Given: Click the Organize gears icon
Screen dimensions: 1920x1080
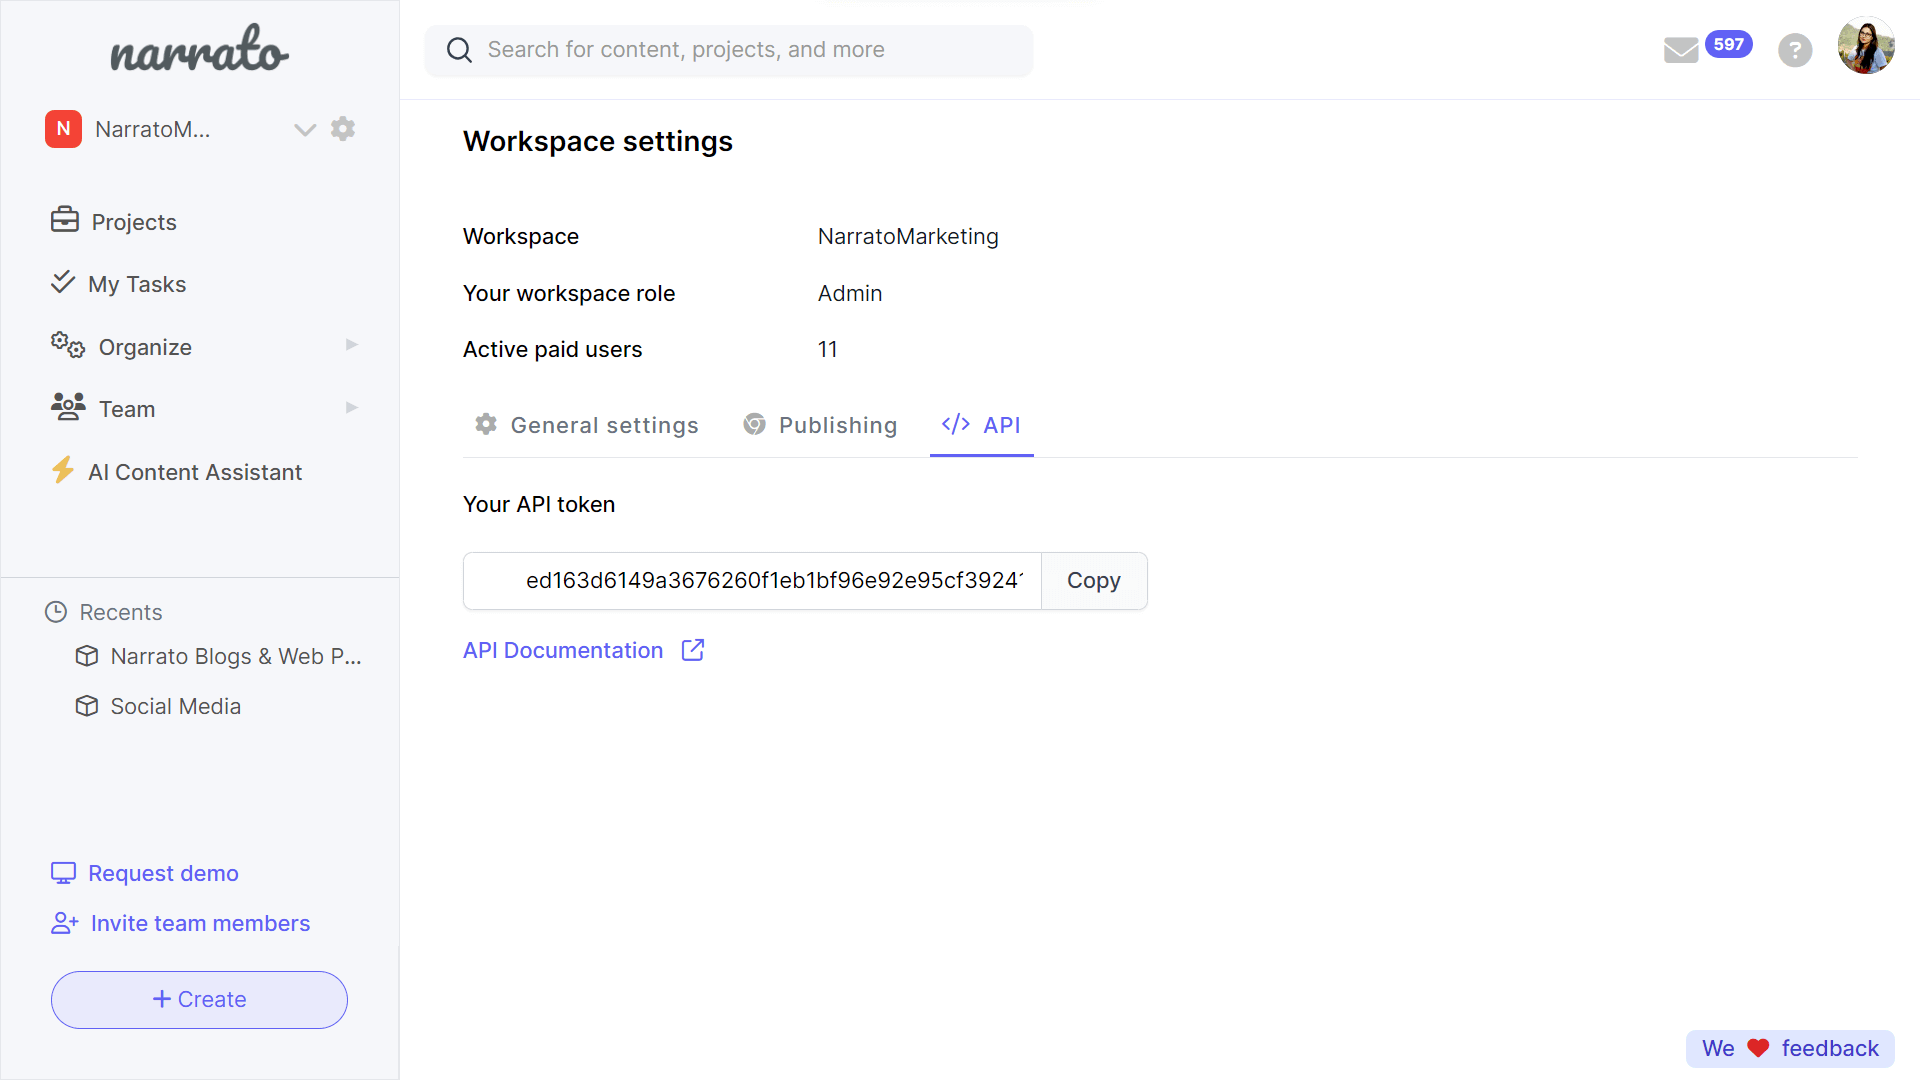Looking at the screenshot, I should click(x=68, y=345).
